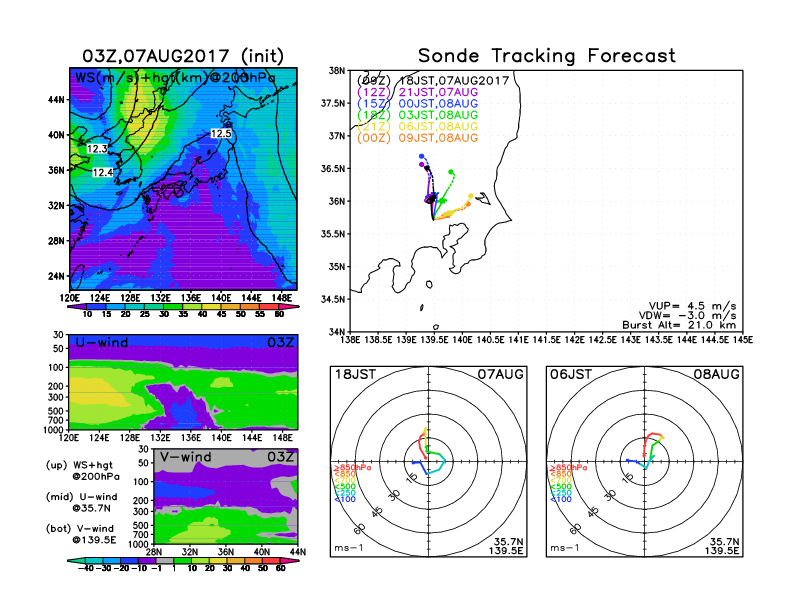Image resolution: width=792 pixels, height=612 pixels.
Task: Click the '12.3' height contour label
Action: click(x=97, y=148)
